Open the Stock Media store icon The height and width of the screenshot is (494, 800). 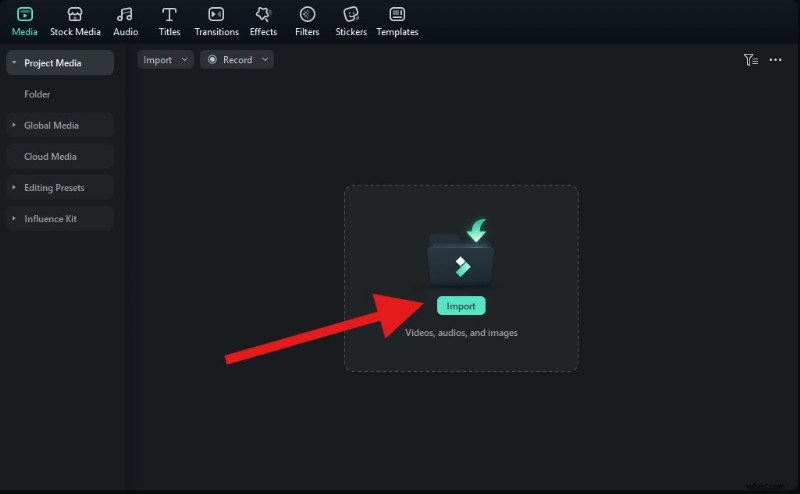(75, 14)
